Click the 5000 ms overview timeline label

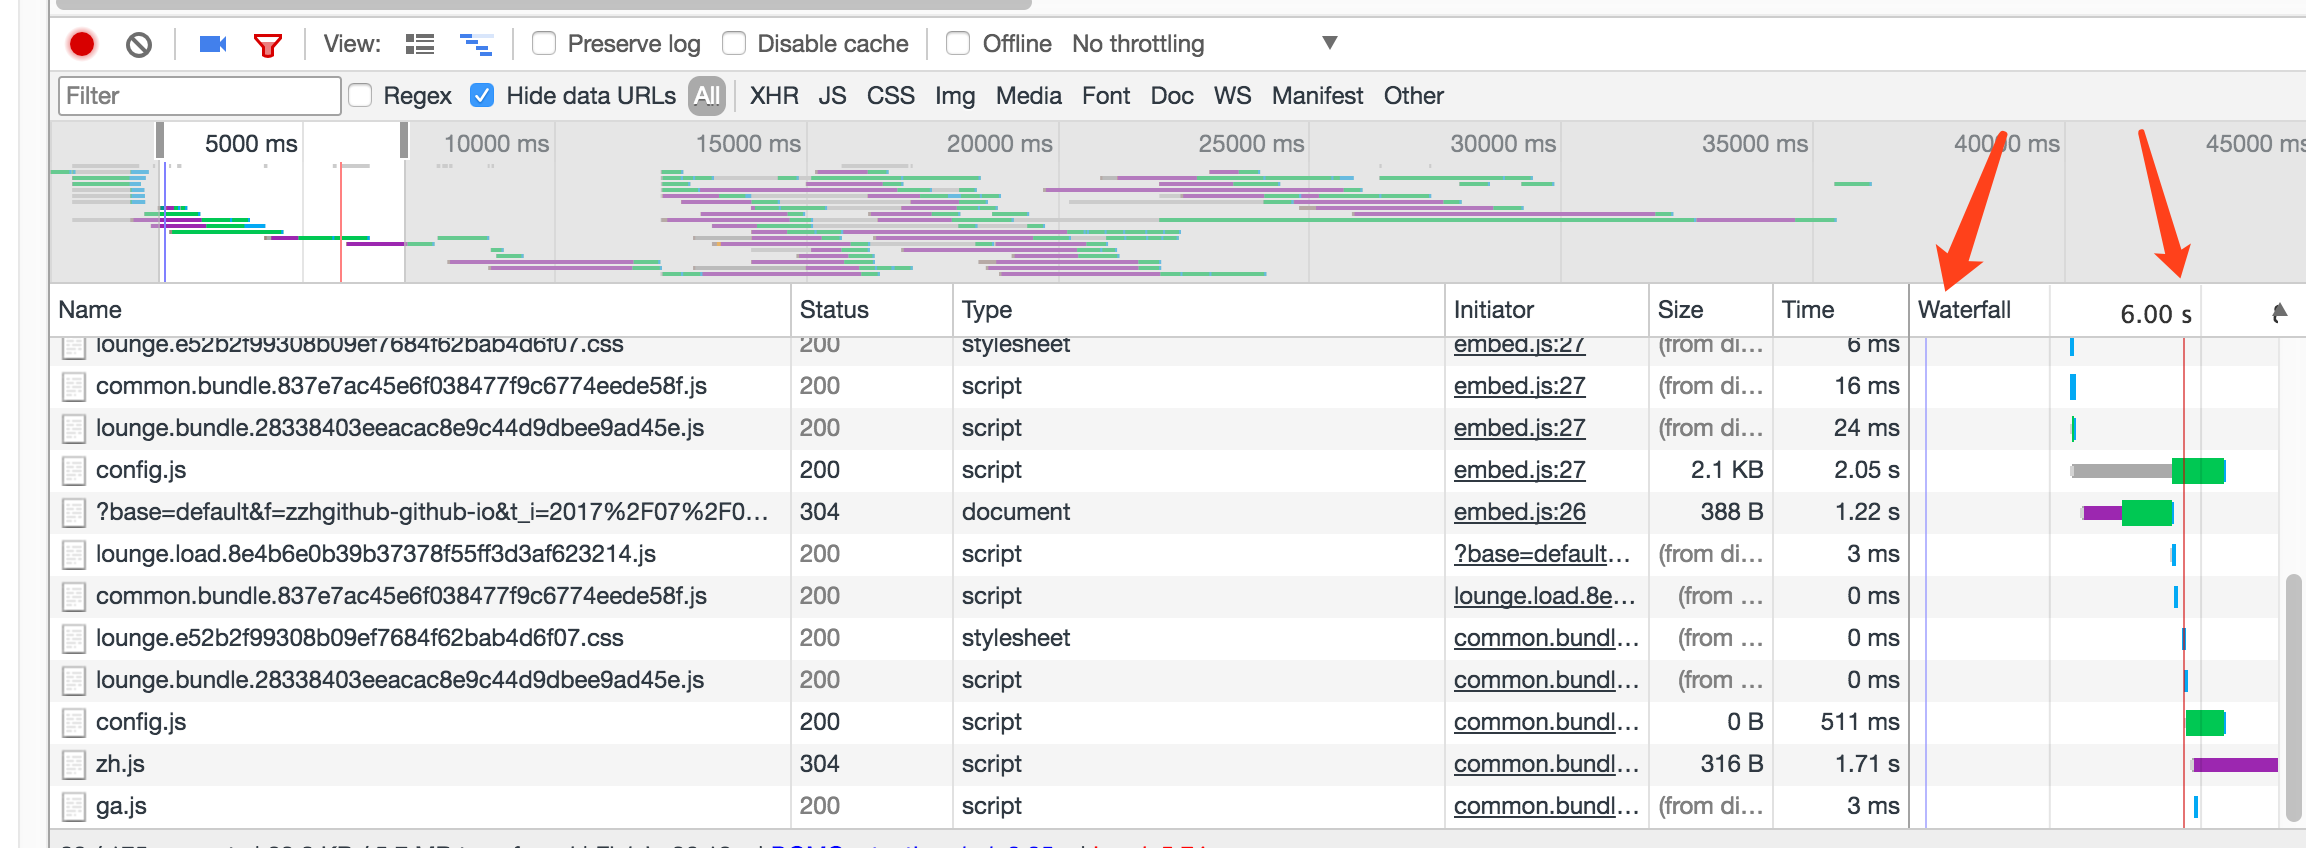[x=251, y=144]
